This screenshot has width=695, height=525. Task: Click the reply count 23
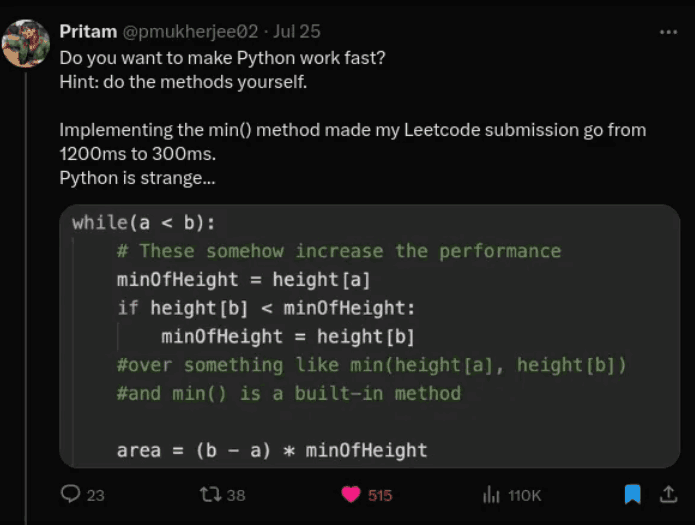coord(95,495)
